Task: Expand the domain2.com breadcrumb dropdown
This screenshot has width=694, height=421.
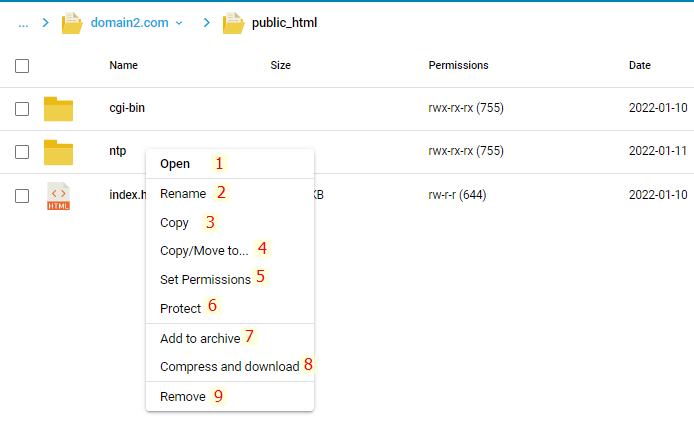Action: (179, 22)
